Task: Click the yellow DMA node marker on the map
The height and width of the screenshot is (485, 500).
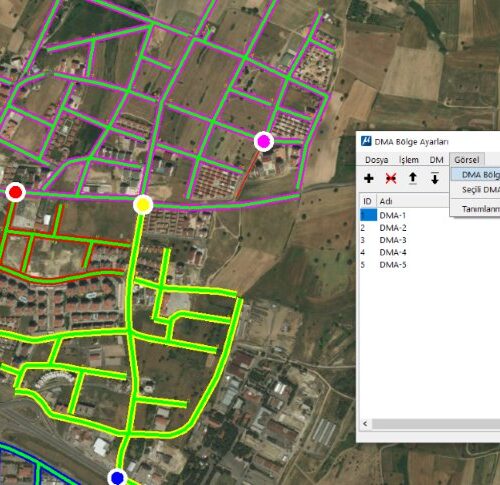Action: [x=143, y=205]
